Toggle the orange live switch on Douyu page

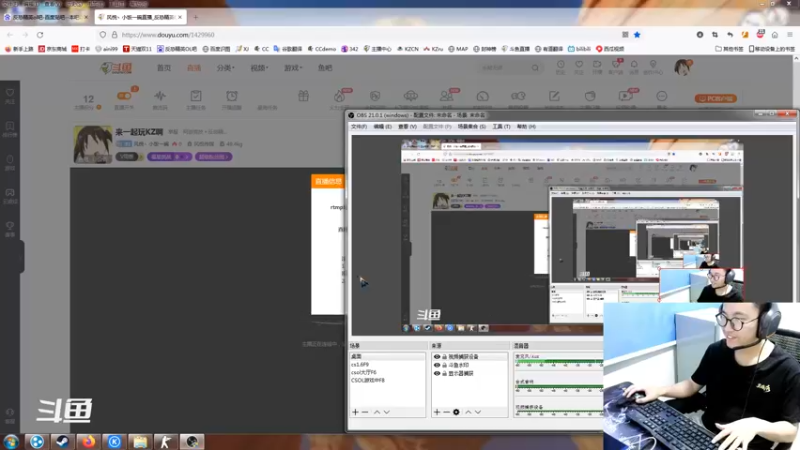click(x=124, y=95)
